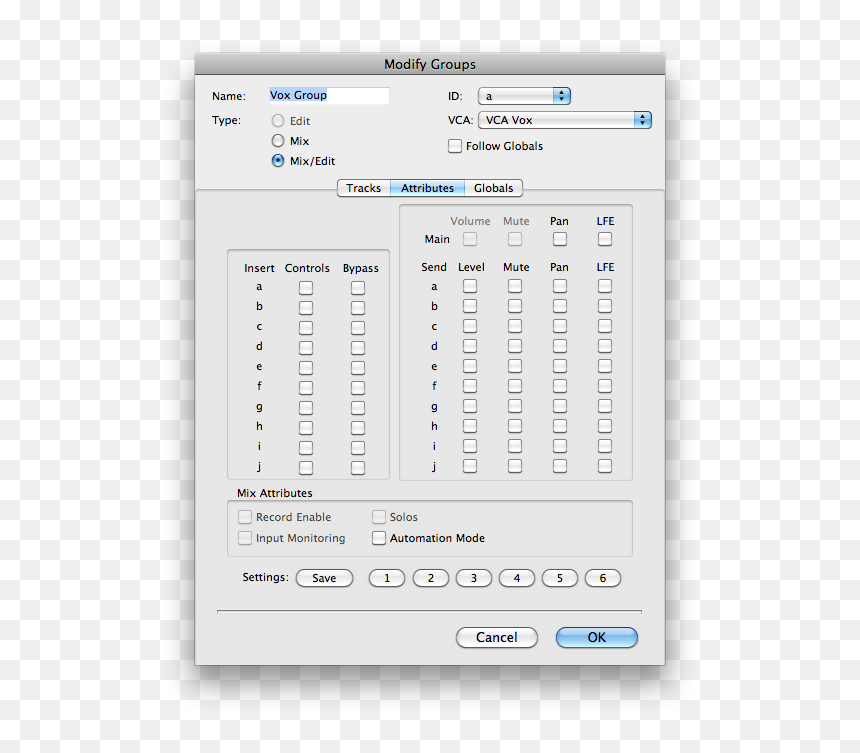Check the Main Mute checkbox
This screenshot has height=753, width=860.
514,239
